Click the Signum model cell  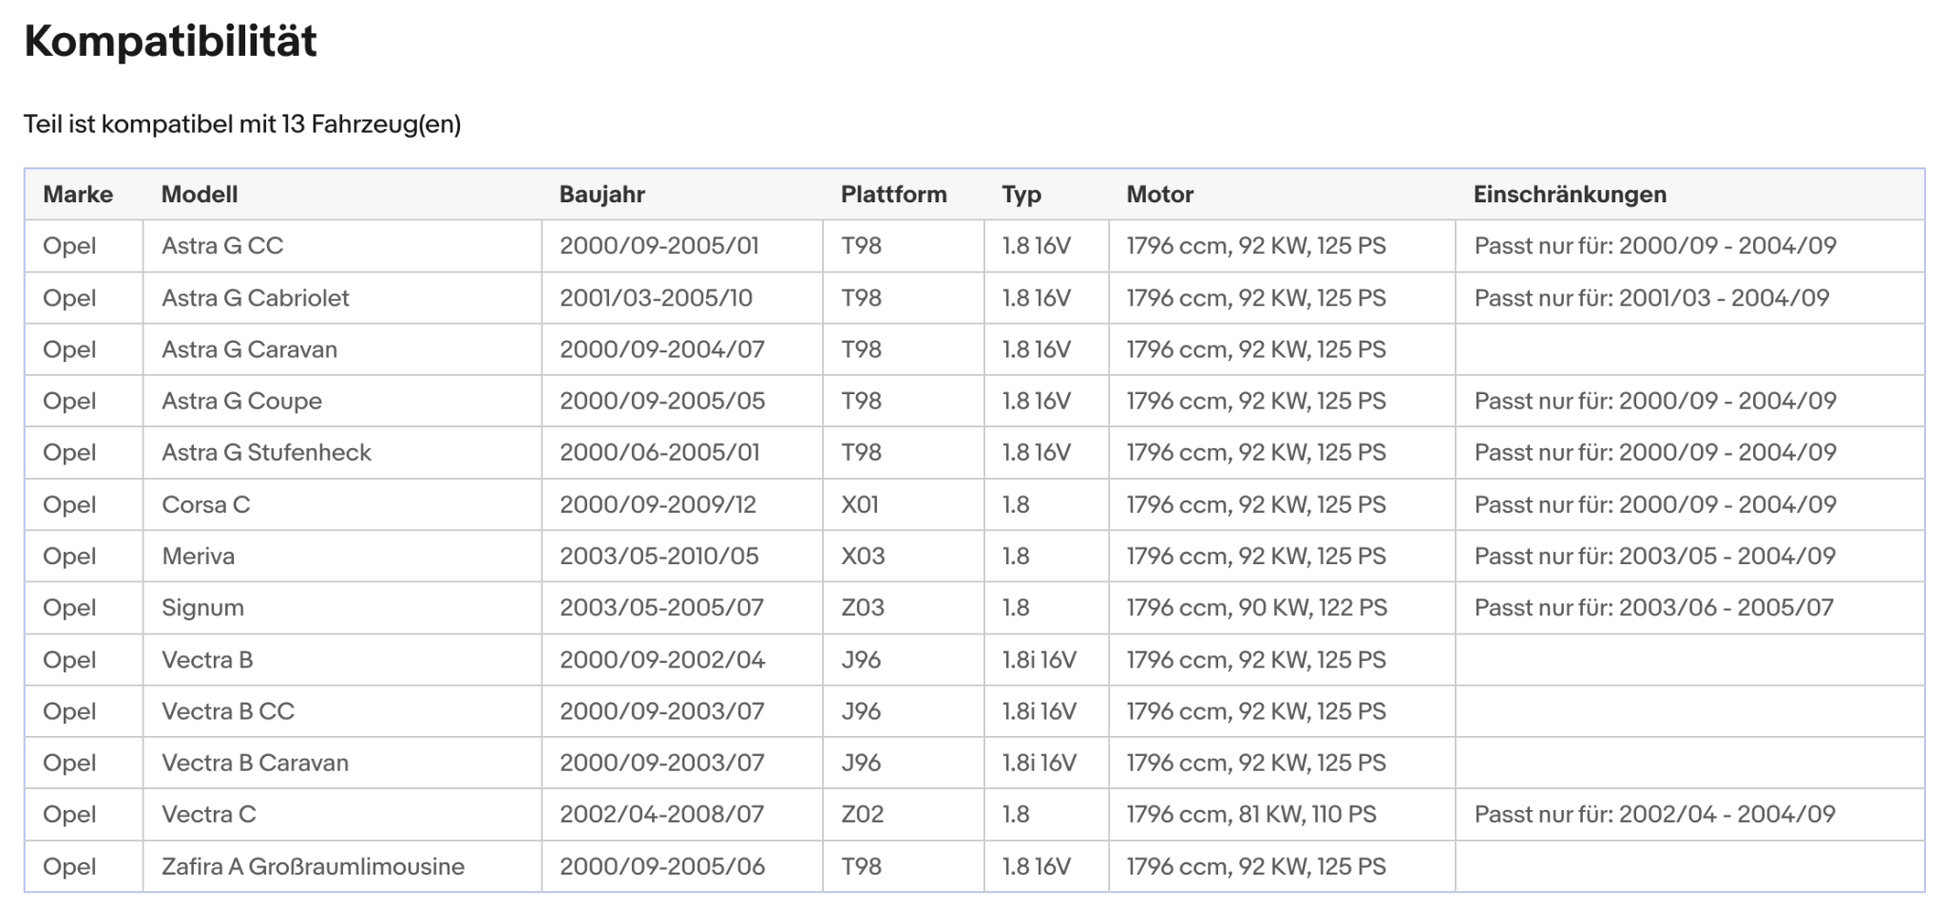coord(202,608)
